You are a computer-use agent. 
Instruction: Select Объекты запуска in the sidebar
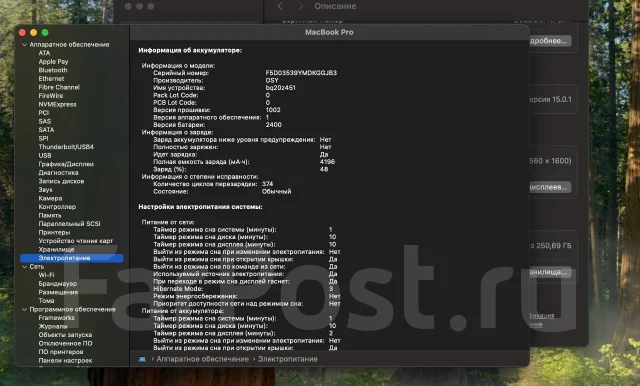pos(65,335)
